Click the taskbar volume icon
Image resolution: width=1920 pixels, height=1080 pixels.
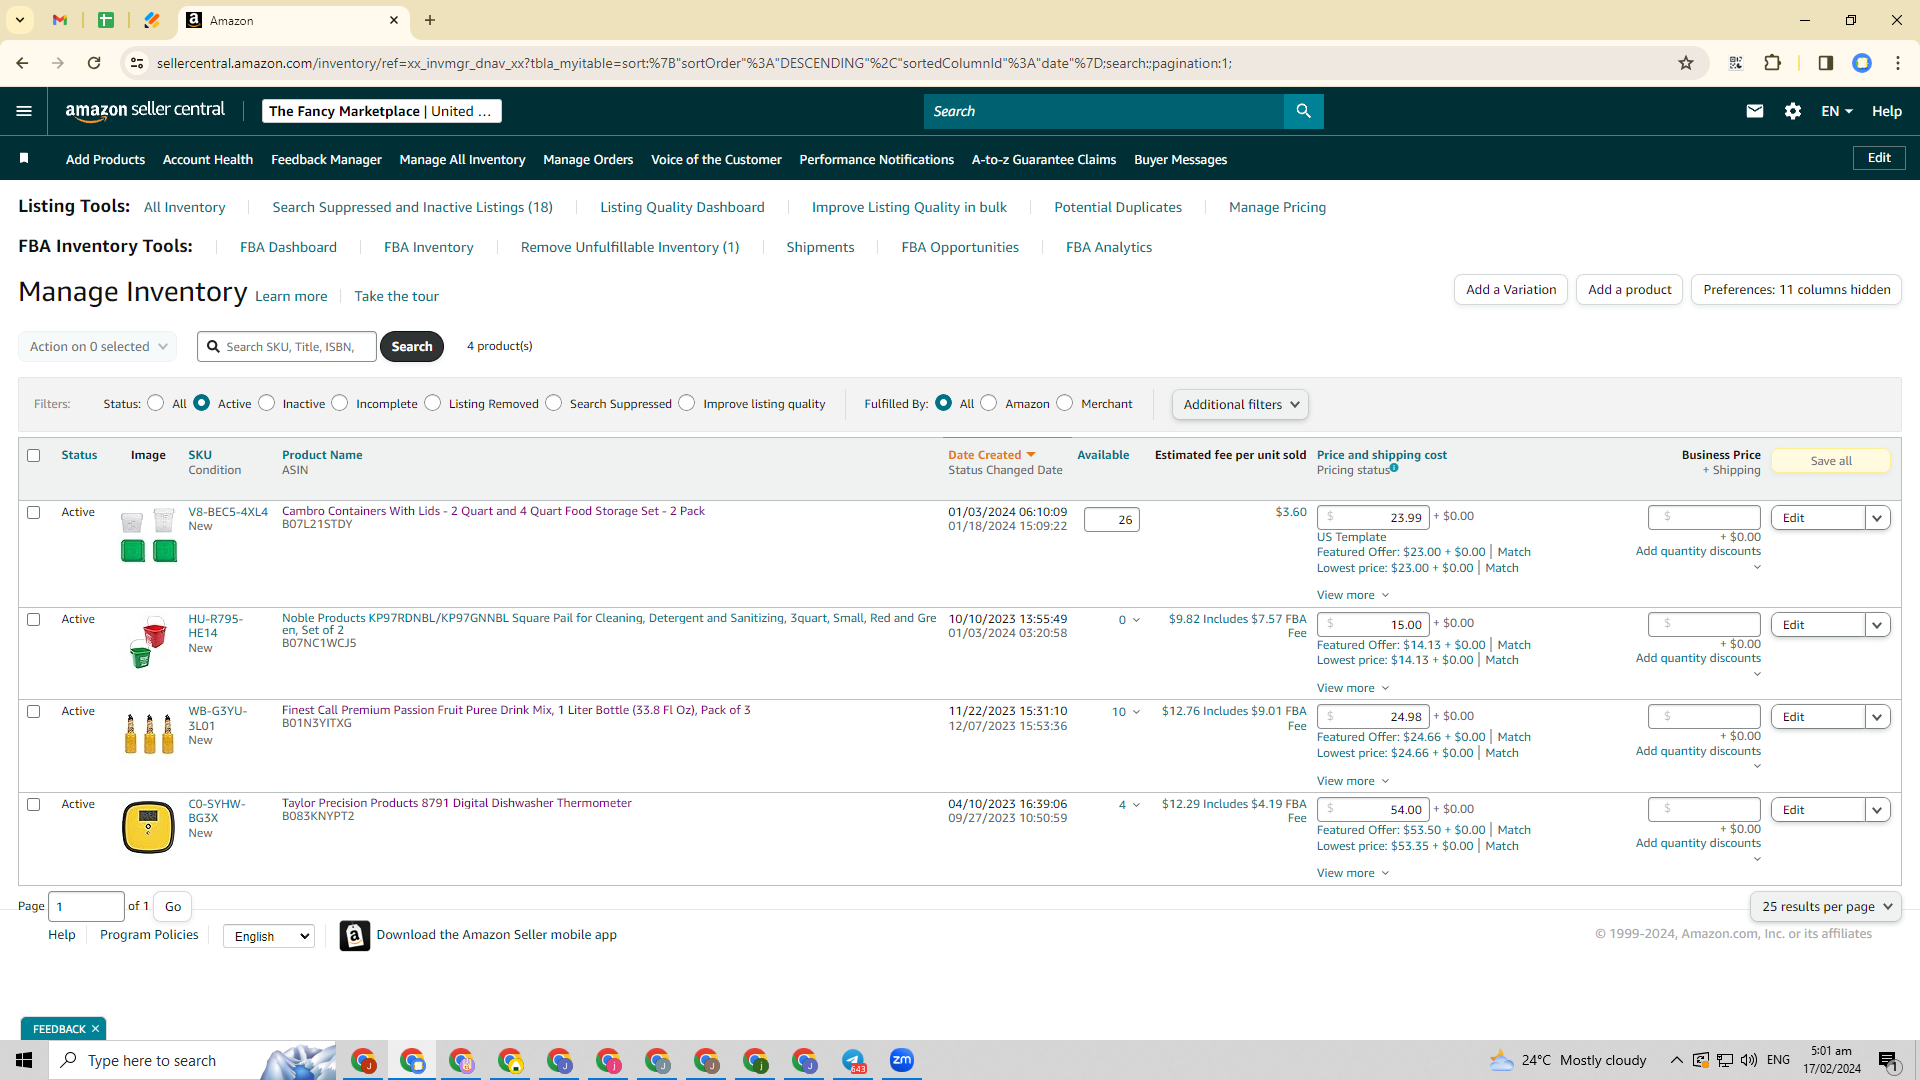point(1749,1060)
